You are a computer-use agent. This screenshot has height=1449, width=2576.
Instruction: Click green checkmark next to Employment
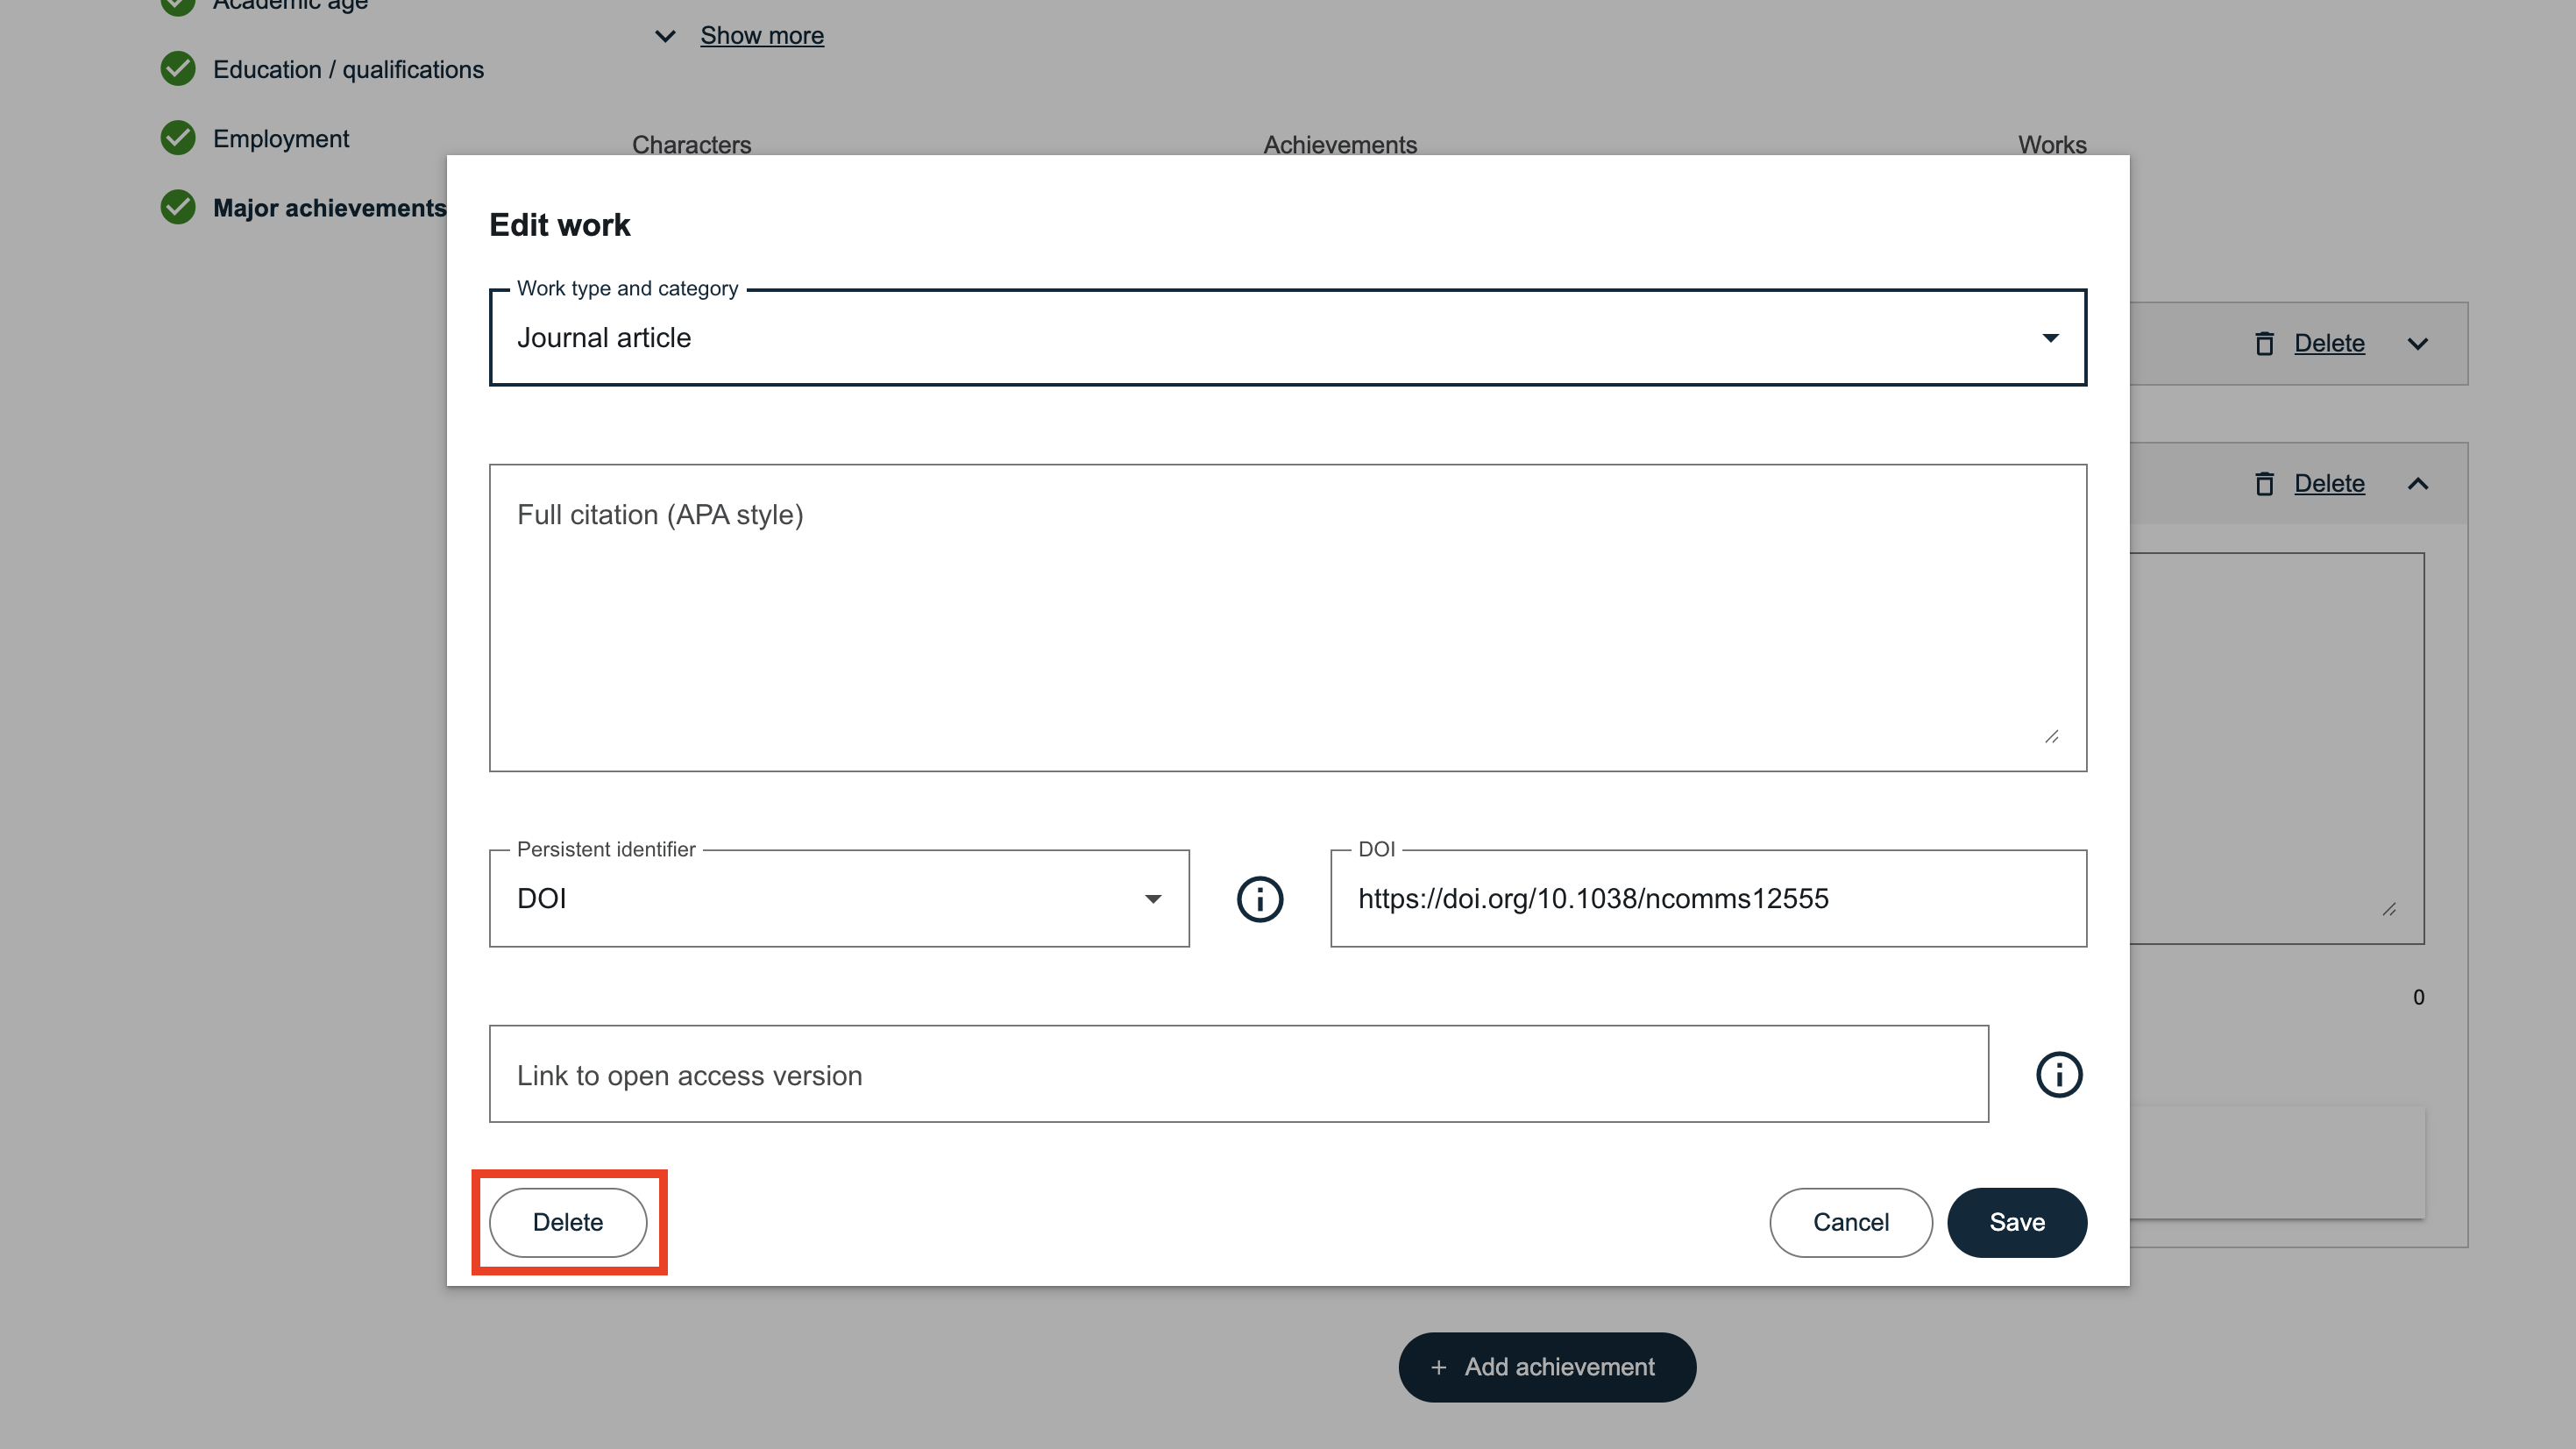(x=178, y=138)
